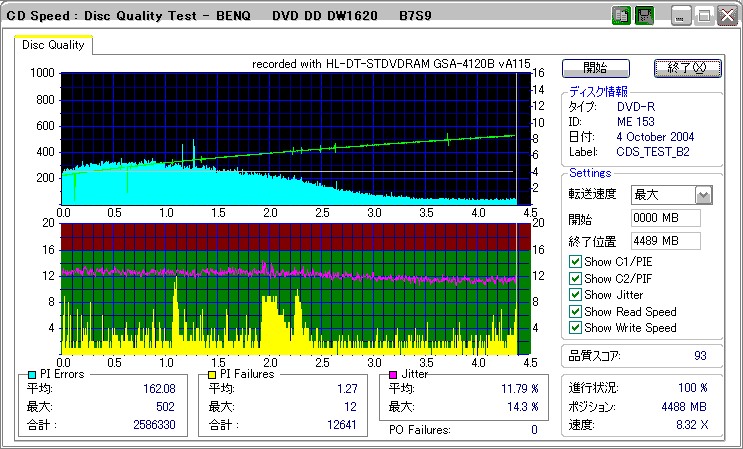Click the save screenshot floppy icon
743x449 pixels.
[x=644, y=15]
